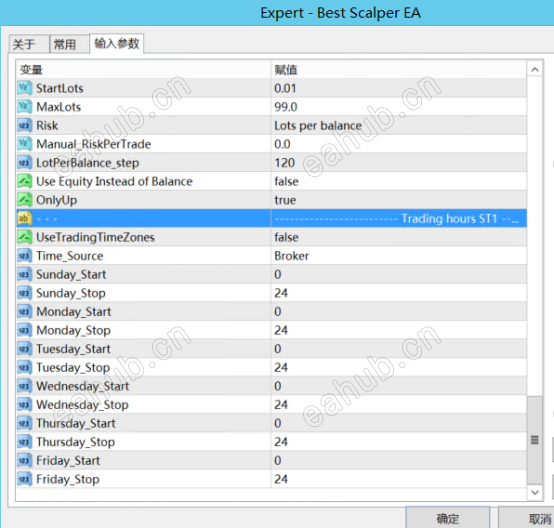554x528 pixels.
Task: Click the LotPerBalance_step row icon
Action: pyautogui.click(x=24, y=163)
